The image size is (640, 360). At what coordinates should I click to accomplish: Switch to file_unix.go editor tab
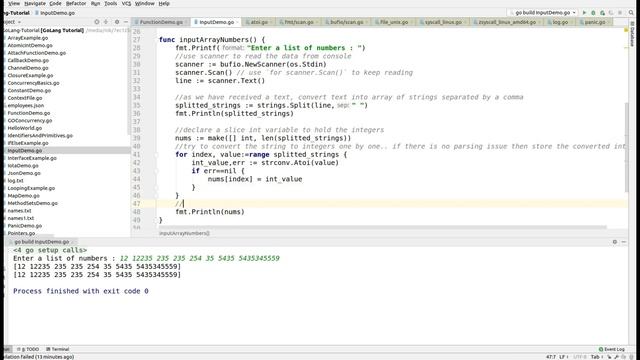tap(393, 22)
